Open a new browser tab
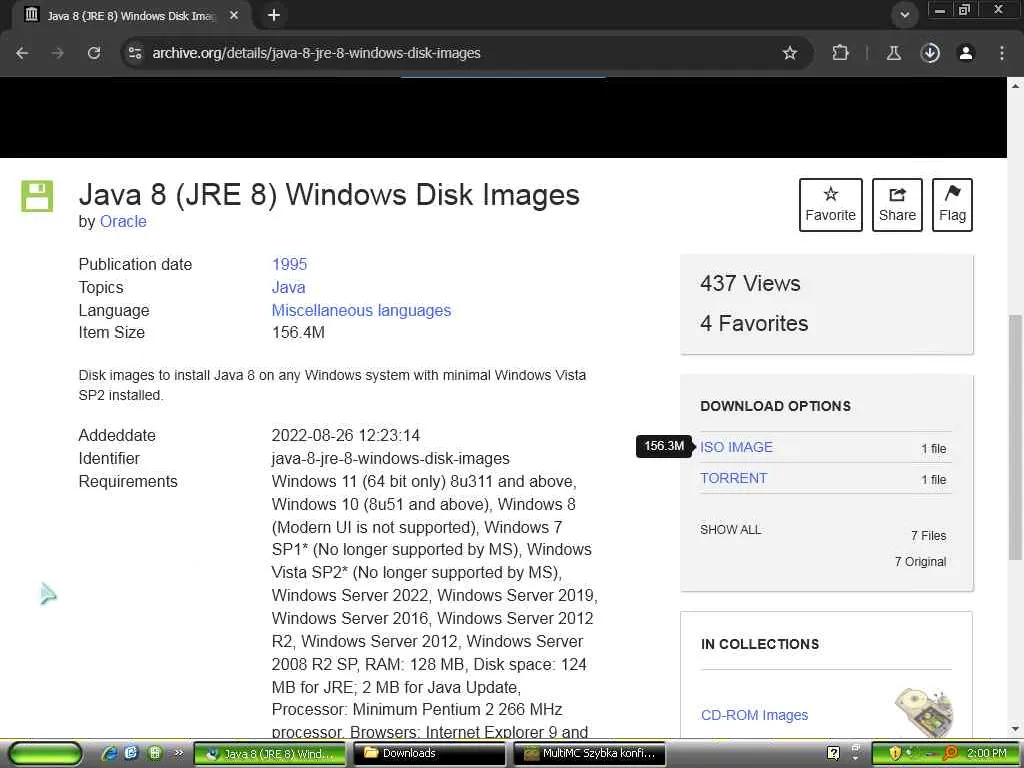 coord(274,15)
